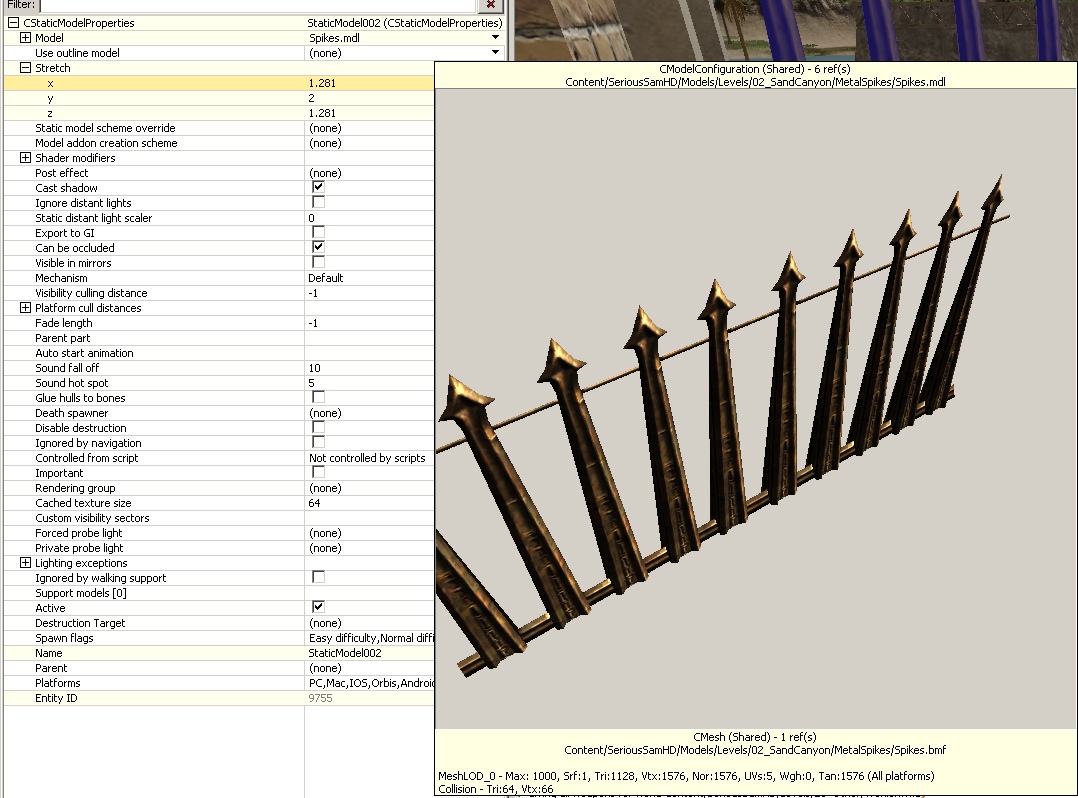Select the Parent property row
The width and height of the screenshot is (1078, 798).
pos(219,668)
